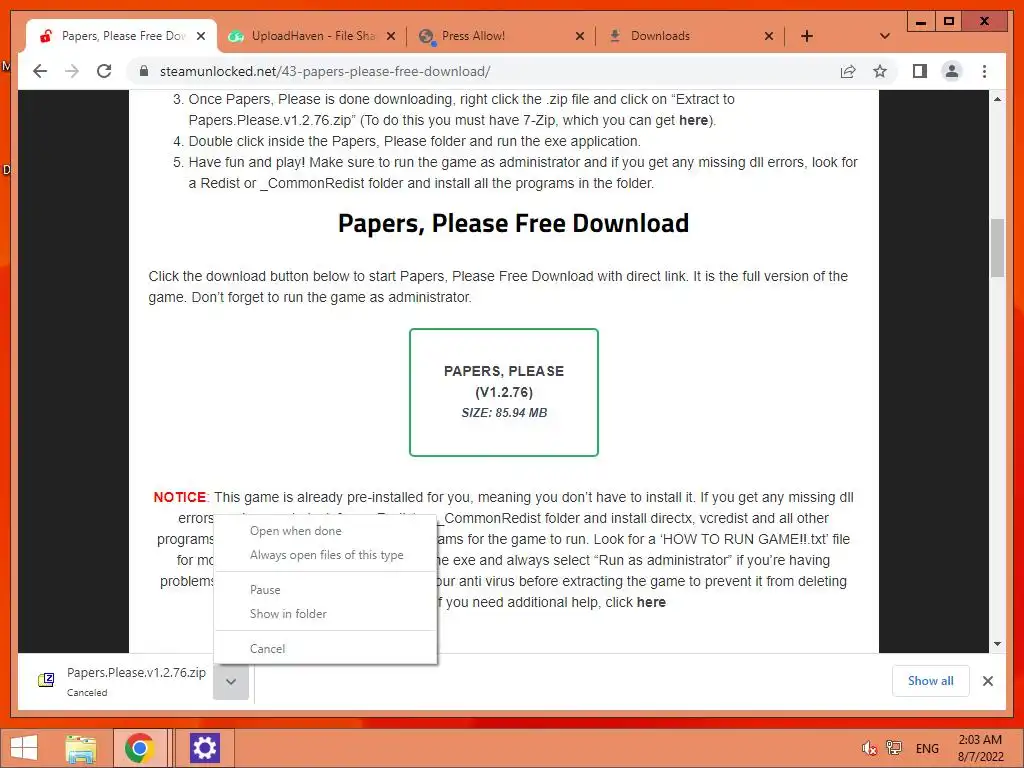Choose Pause from the download menu
This screenshot has width=1024, height=768.
325,590
